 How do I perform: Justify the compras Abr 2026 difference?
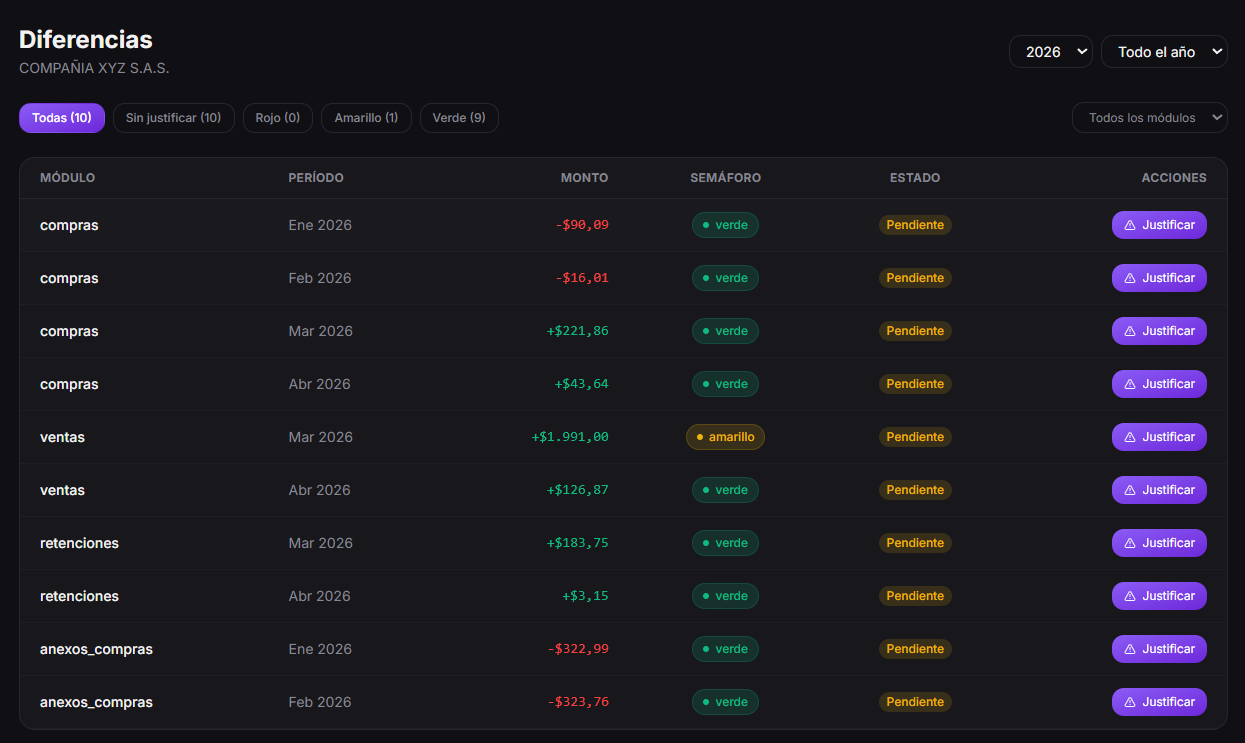(x=1159, y=384)
